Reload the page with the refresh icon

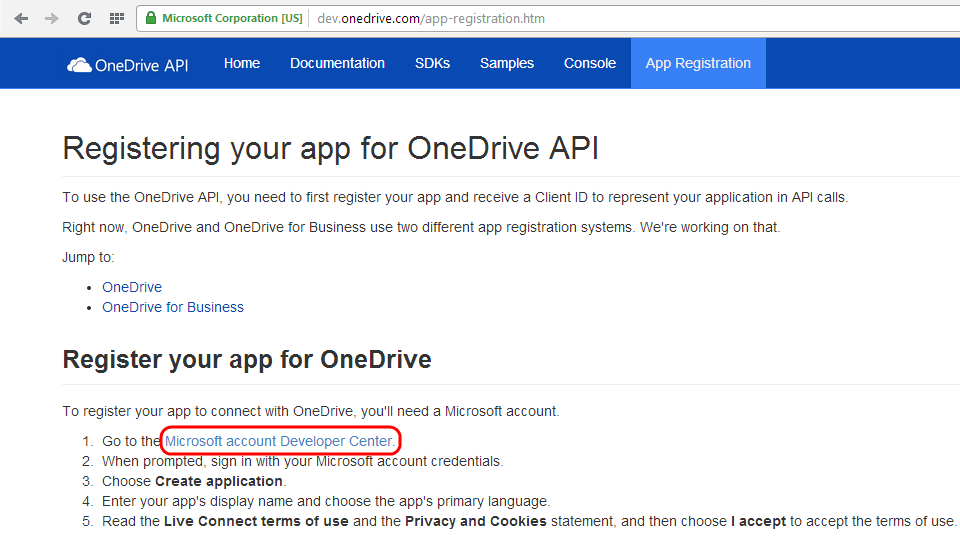[84, 18]
